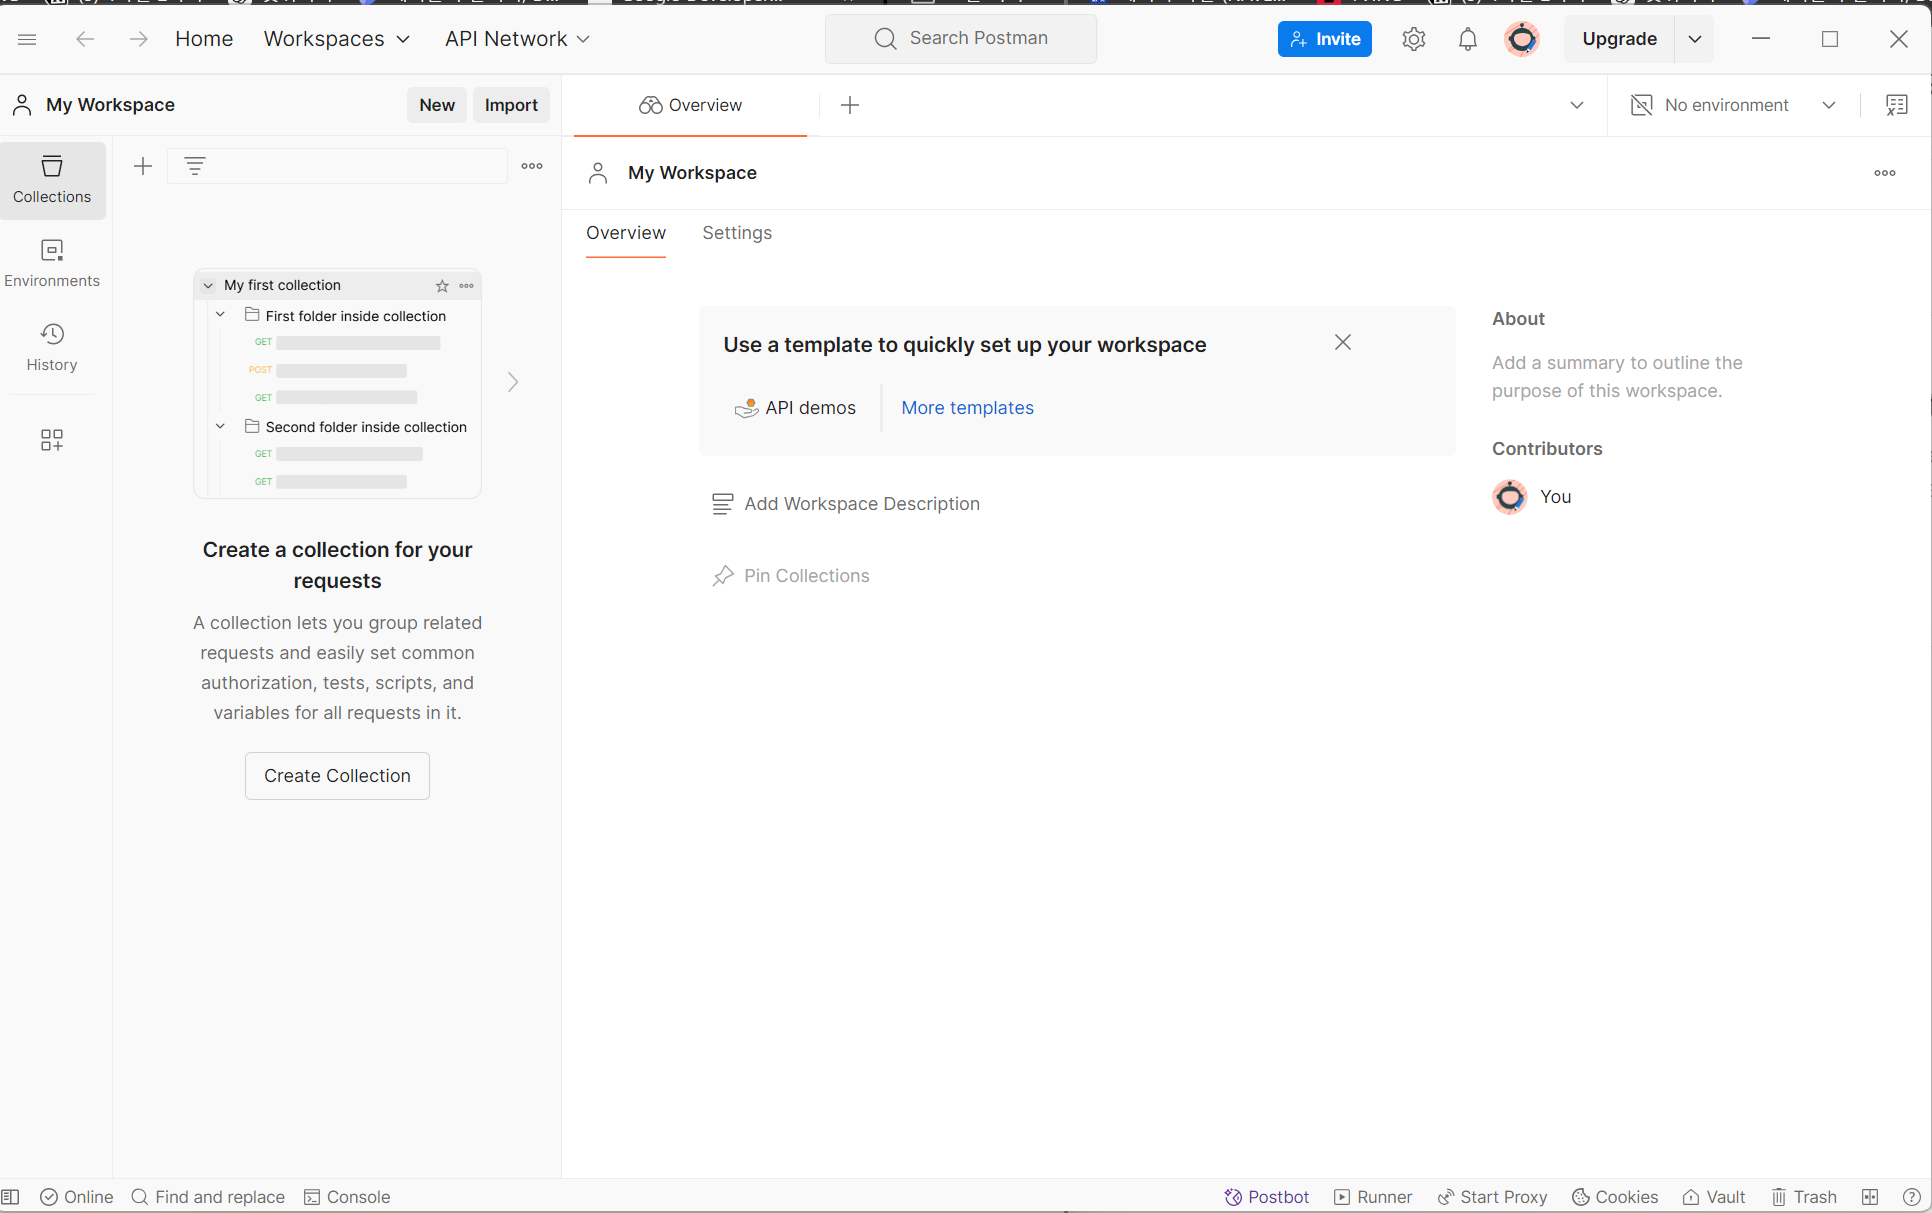The image size is (1932, 1213).
Task: Expand the API Network dropdown
Action: (516, 39)
